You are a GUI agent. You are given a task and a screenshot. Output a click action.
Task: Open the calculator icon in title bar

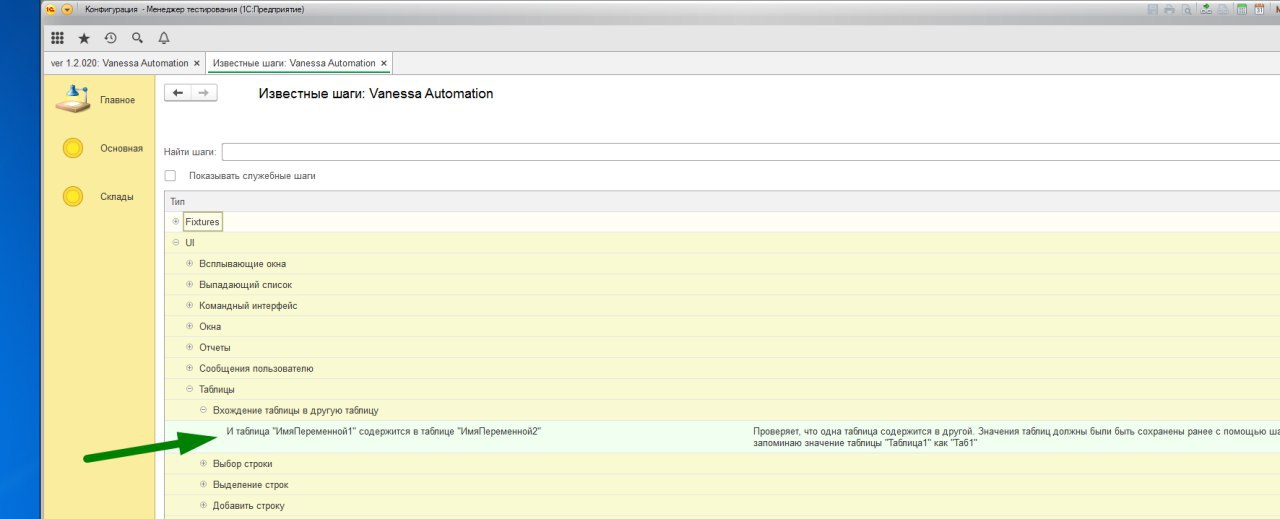click(x=1241, y=9)
